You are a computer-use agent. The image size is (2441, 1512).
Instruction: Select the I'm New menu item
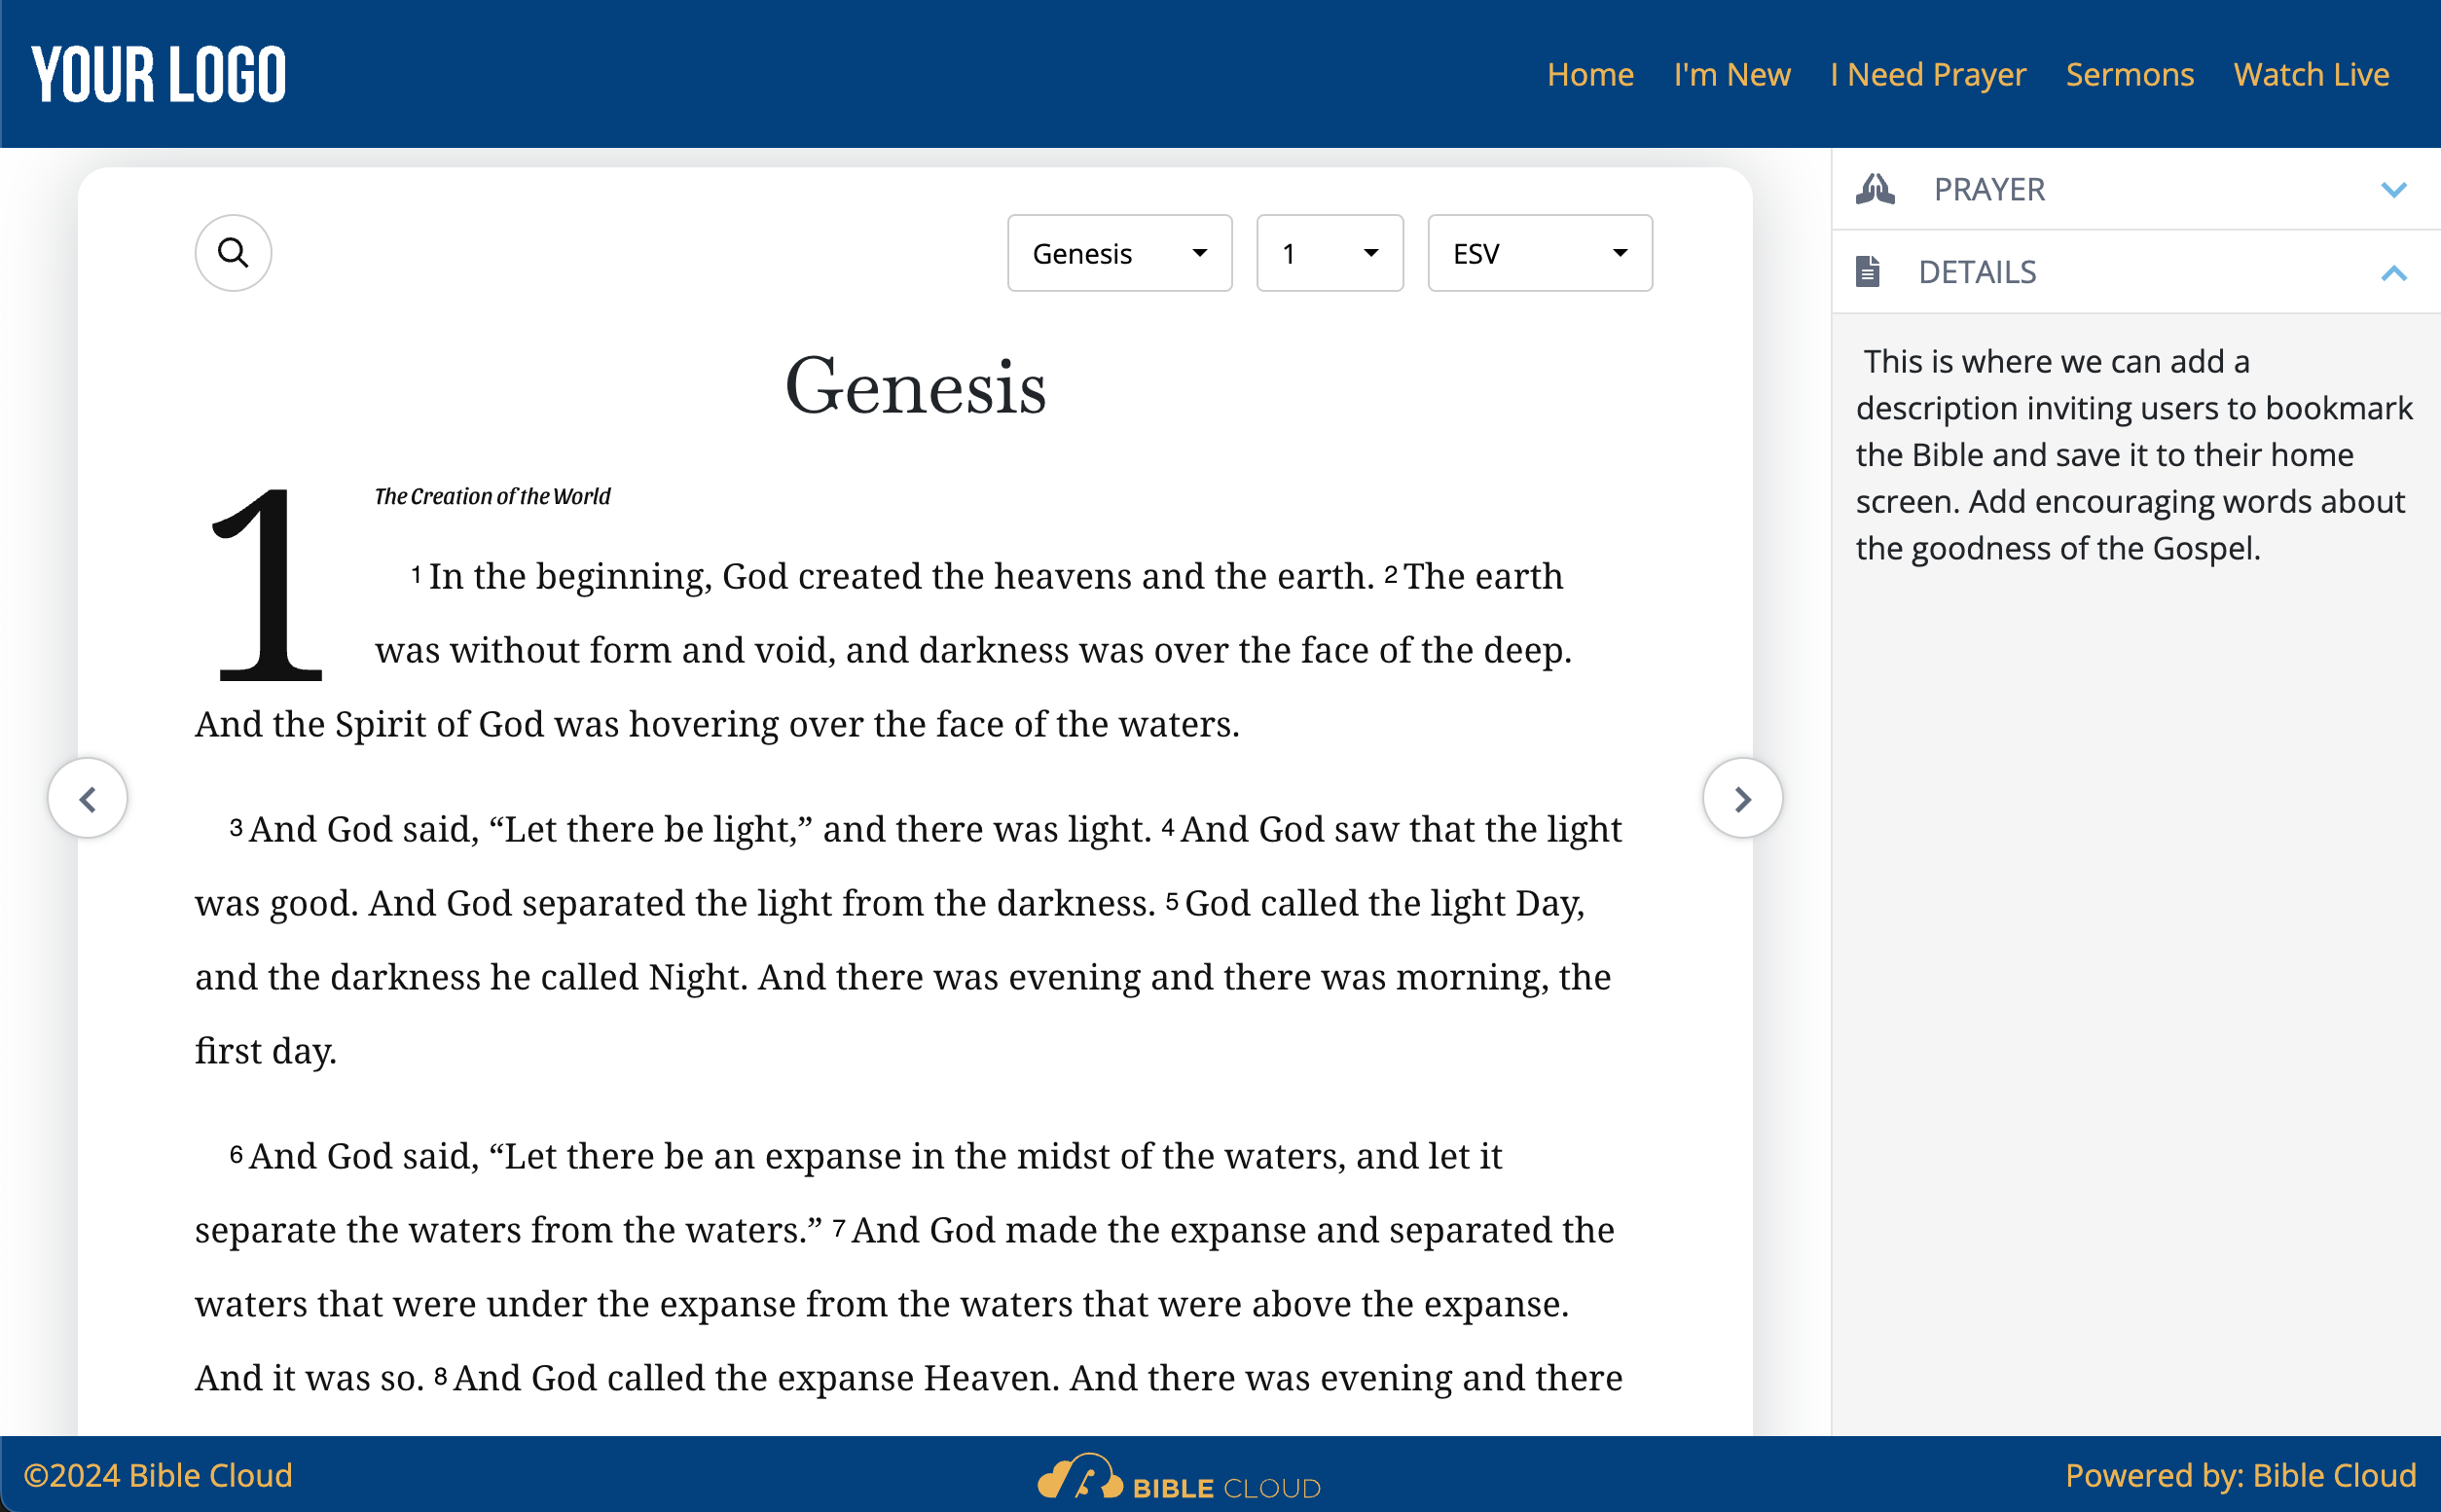(1732, 74)
